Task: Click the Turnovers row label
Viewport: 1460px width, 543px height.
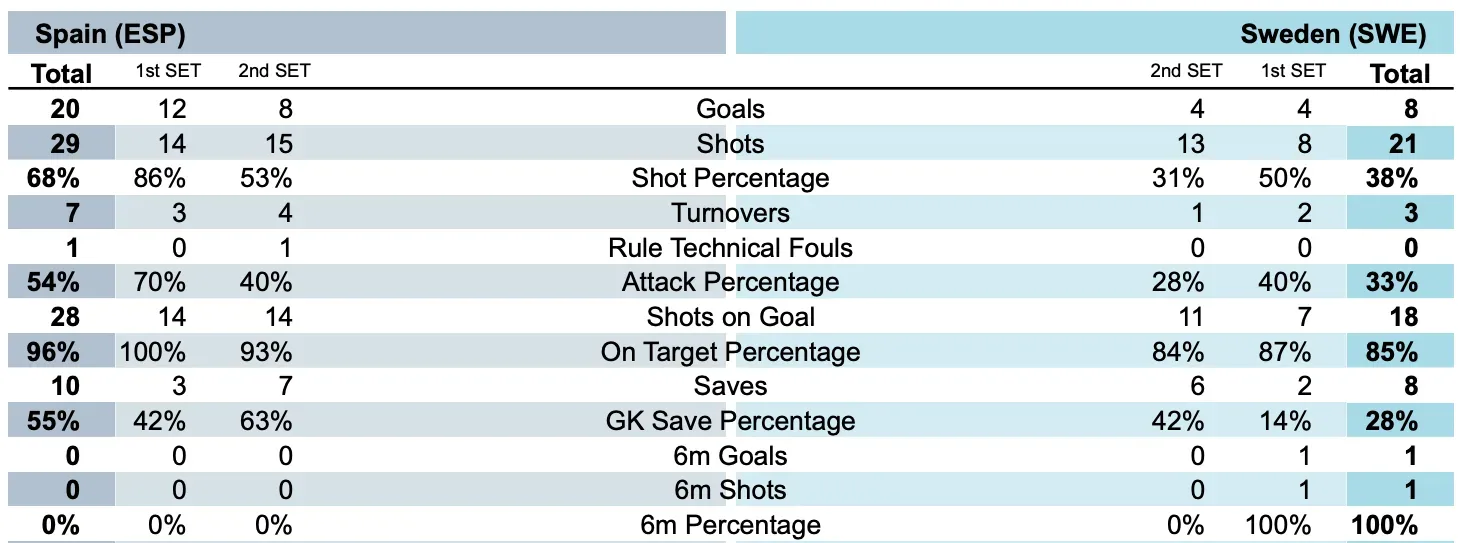Action: click(730, 213)
